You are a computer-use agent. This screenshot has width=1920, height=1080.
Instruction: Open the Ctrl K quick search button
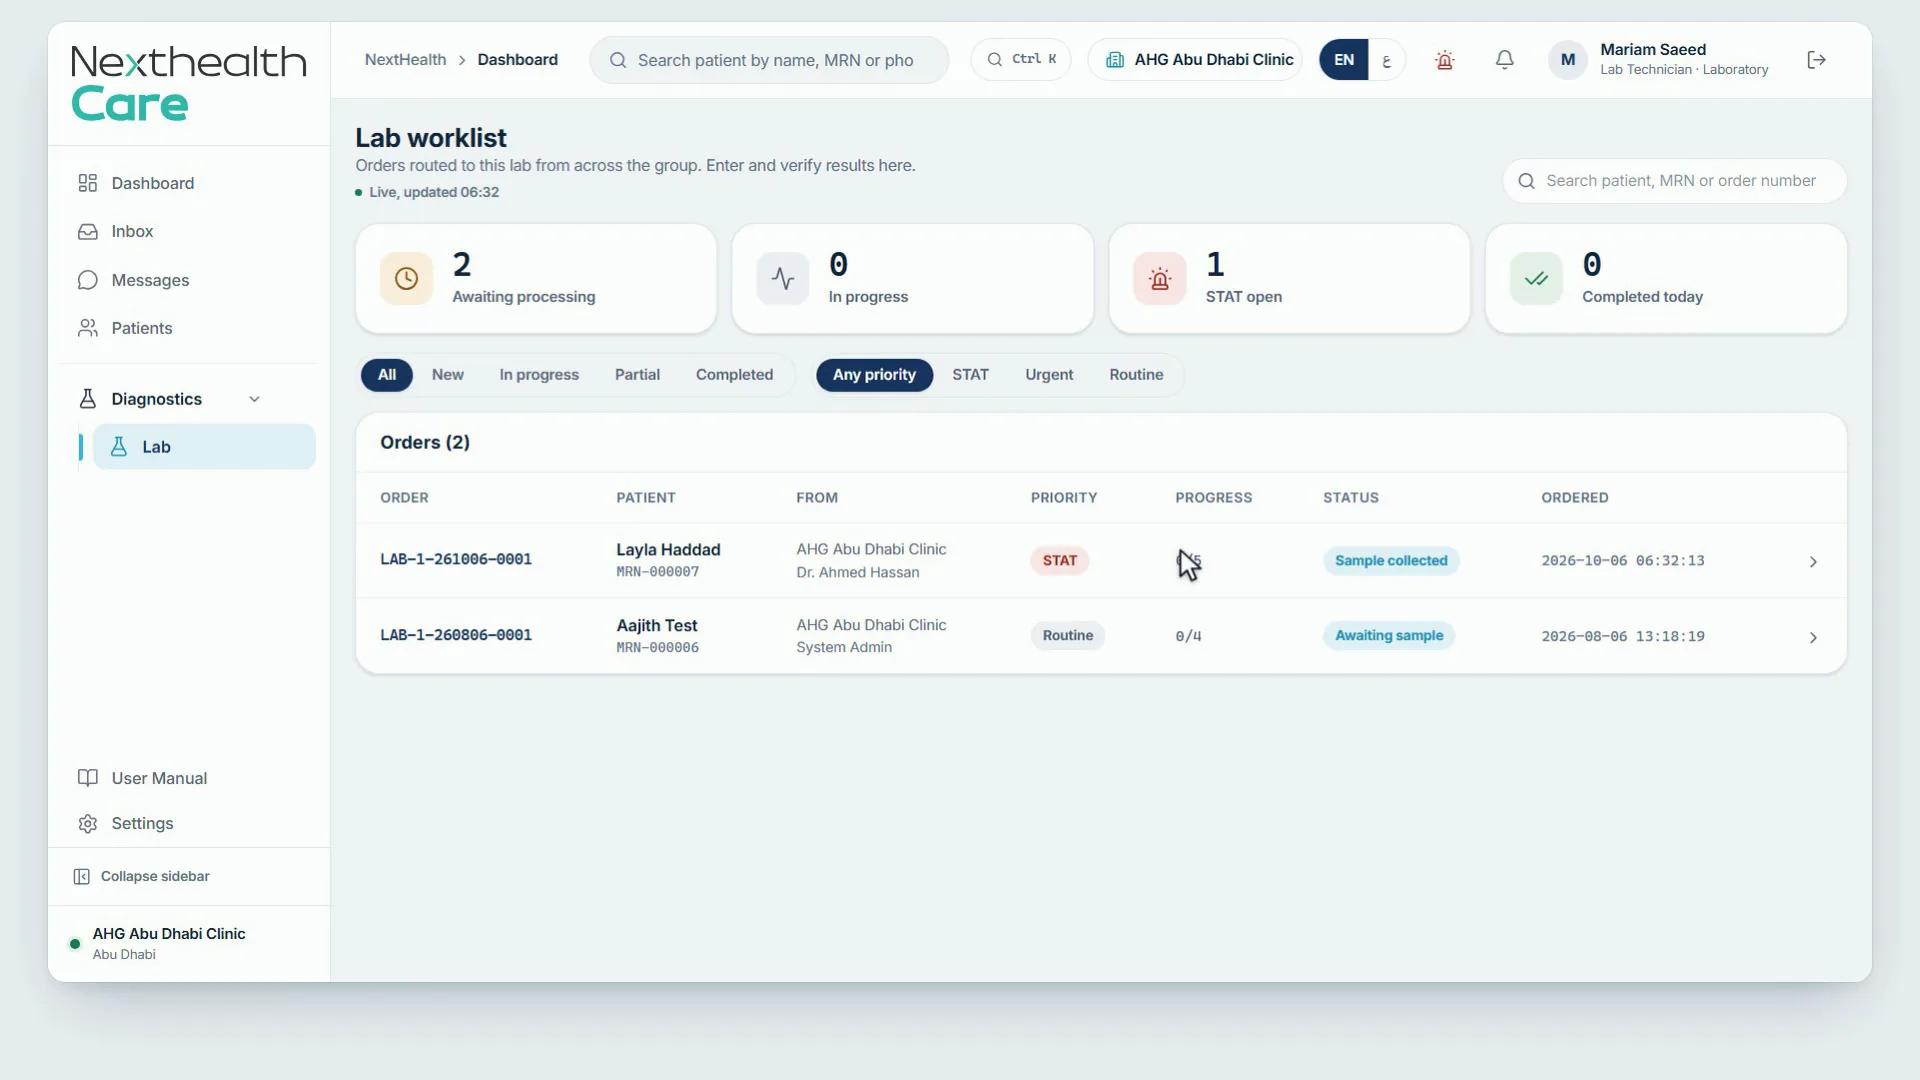1021,60
